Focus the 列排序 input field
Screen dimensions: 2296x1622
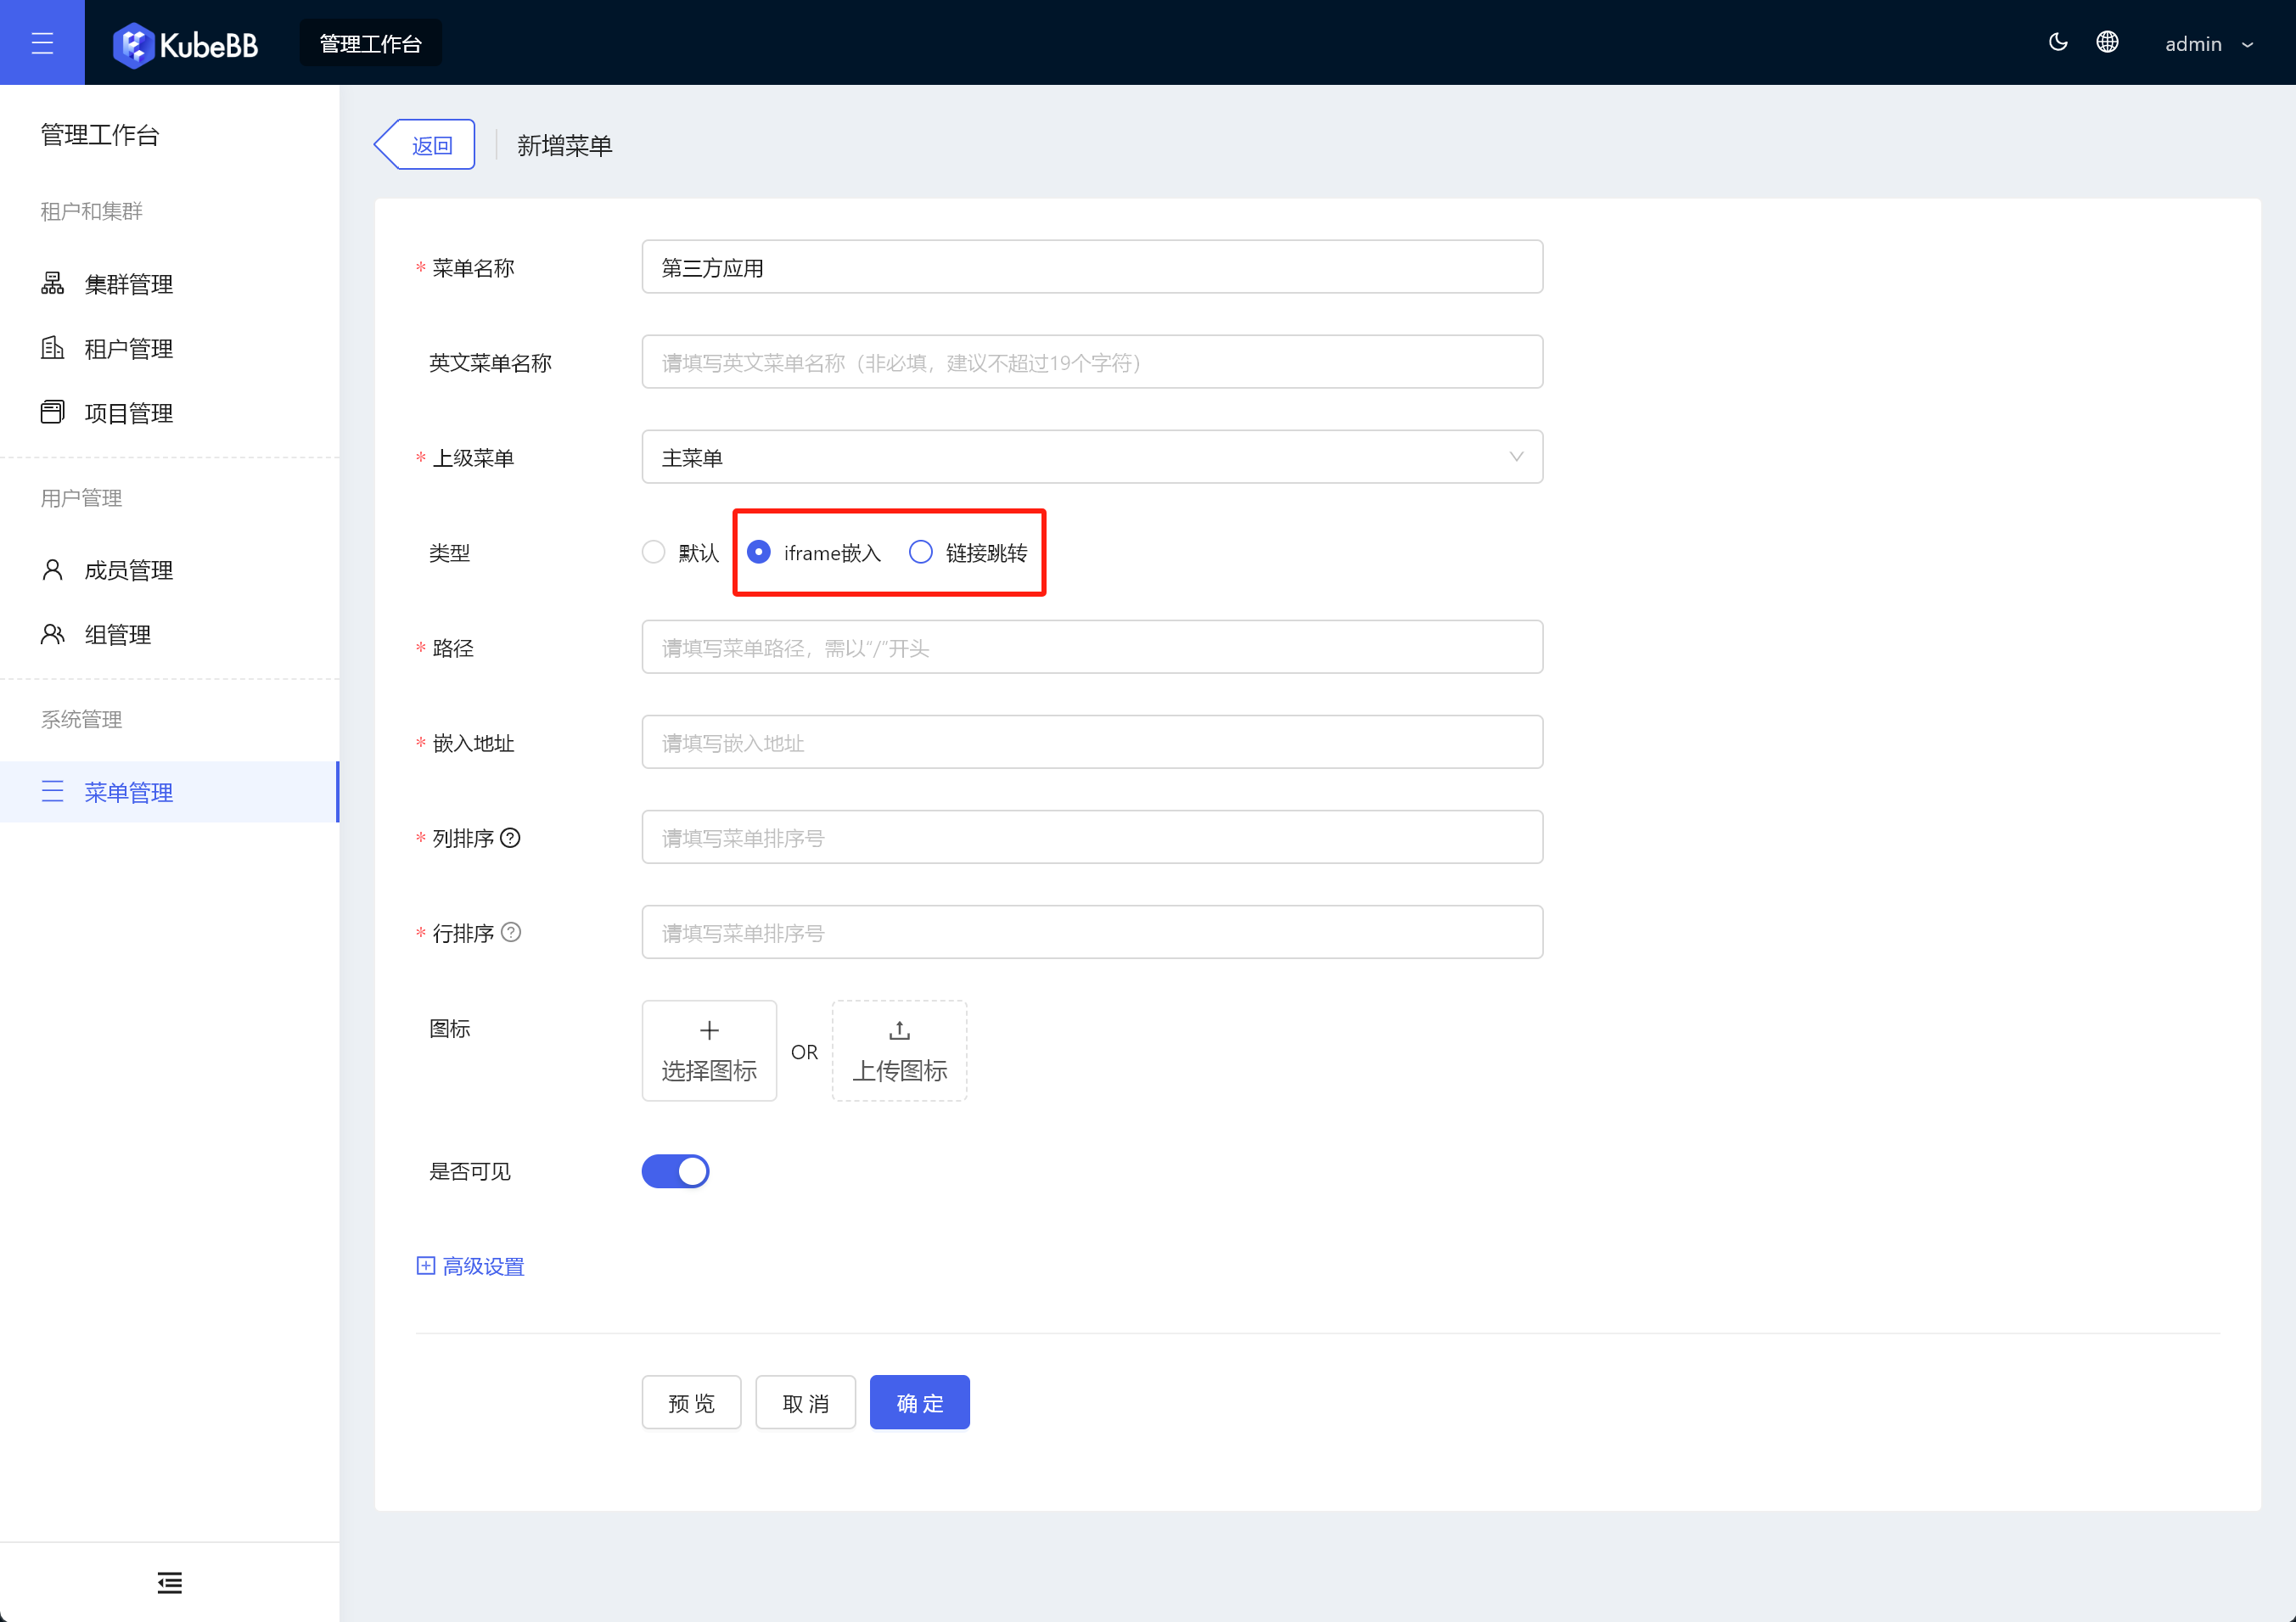click(1092, 837)
